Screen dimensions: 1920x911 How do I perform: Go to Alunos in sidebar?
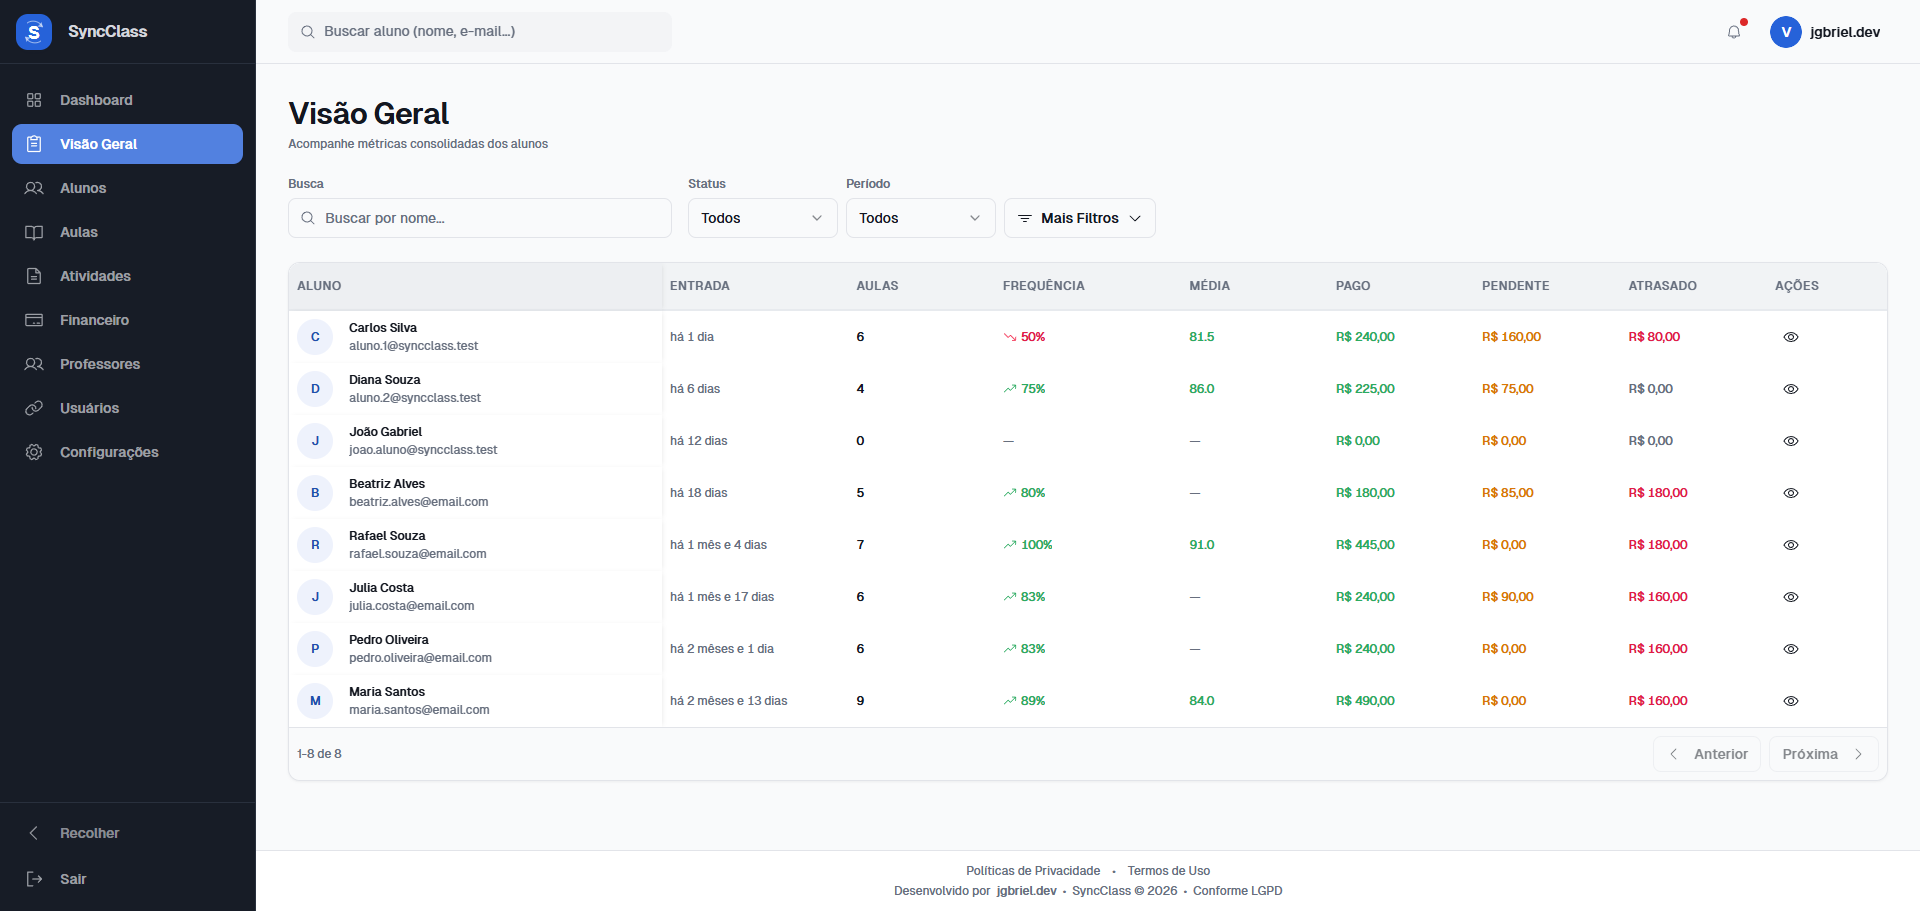point(127,188)
